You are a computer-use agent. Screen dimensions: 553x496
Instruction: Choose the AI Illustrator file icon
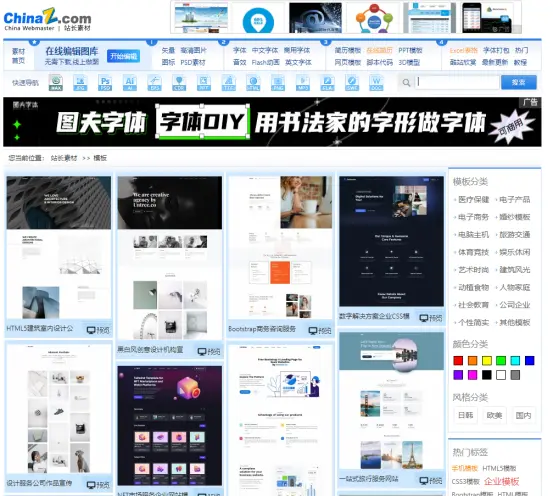pos(130,83)
